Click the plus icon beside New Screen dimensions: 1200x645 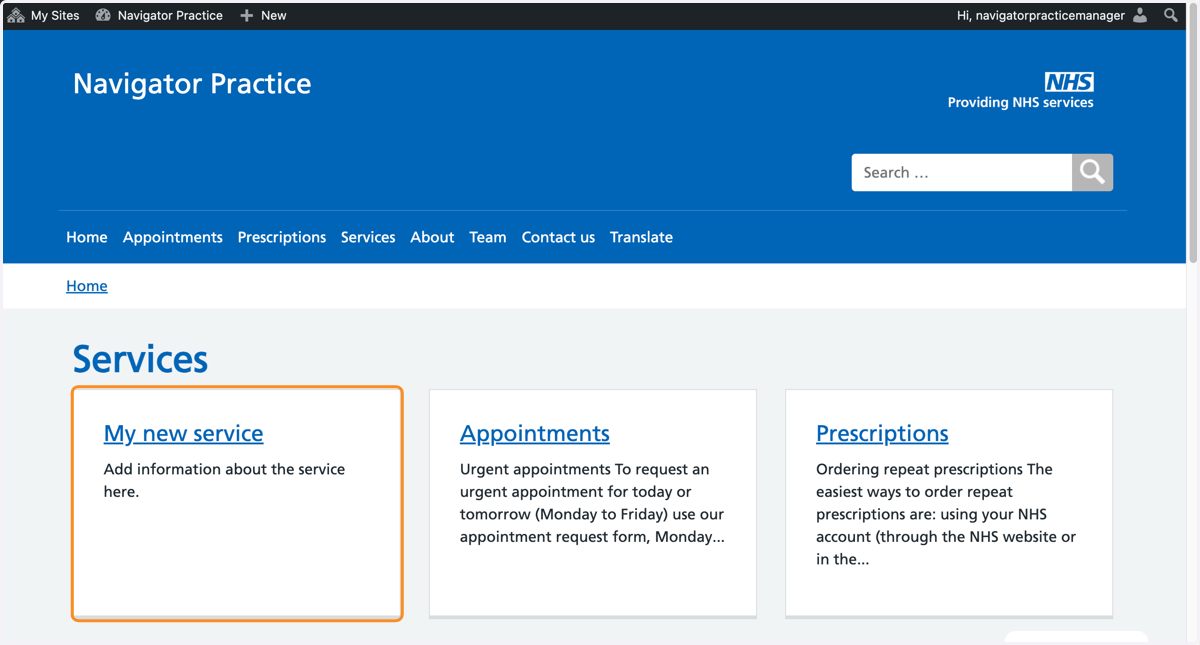[247, 15]
